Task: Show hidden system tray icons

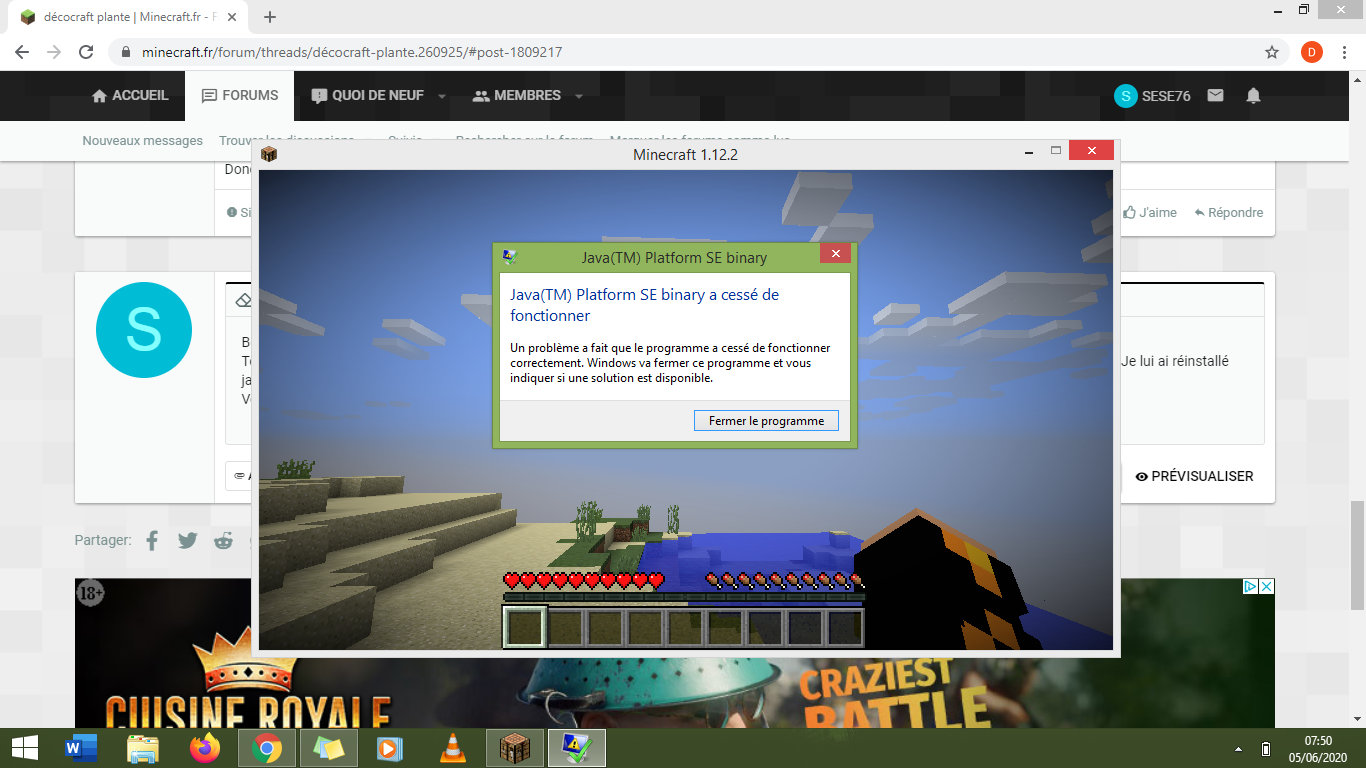Action: point(1239,749)
